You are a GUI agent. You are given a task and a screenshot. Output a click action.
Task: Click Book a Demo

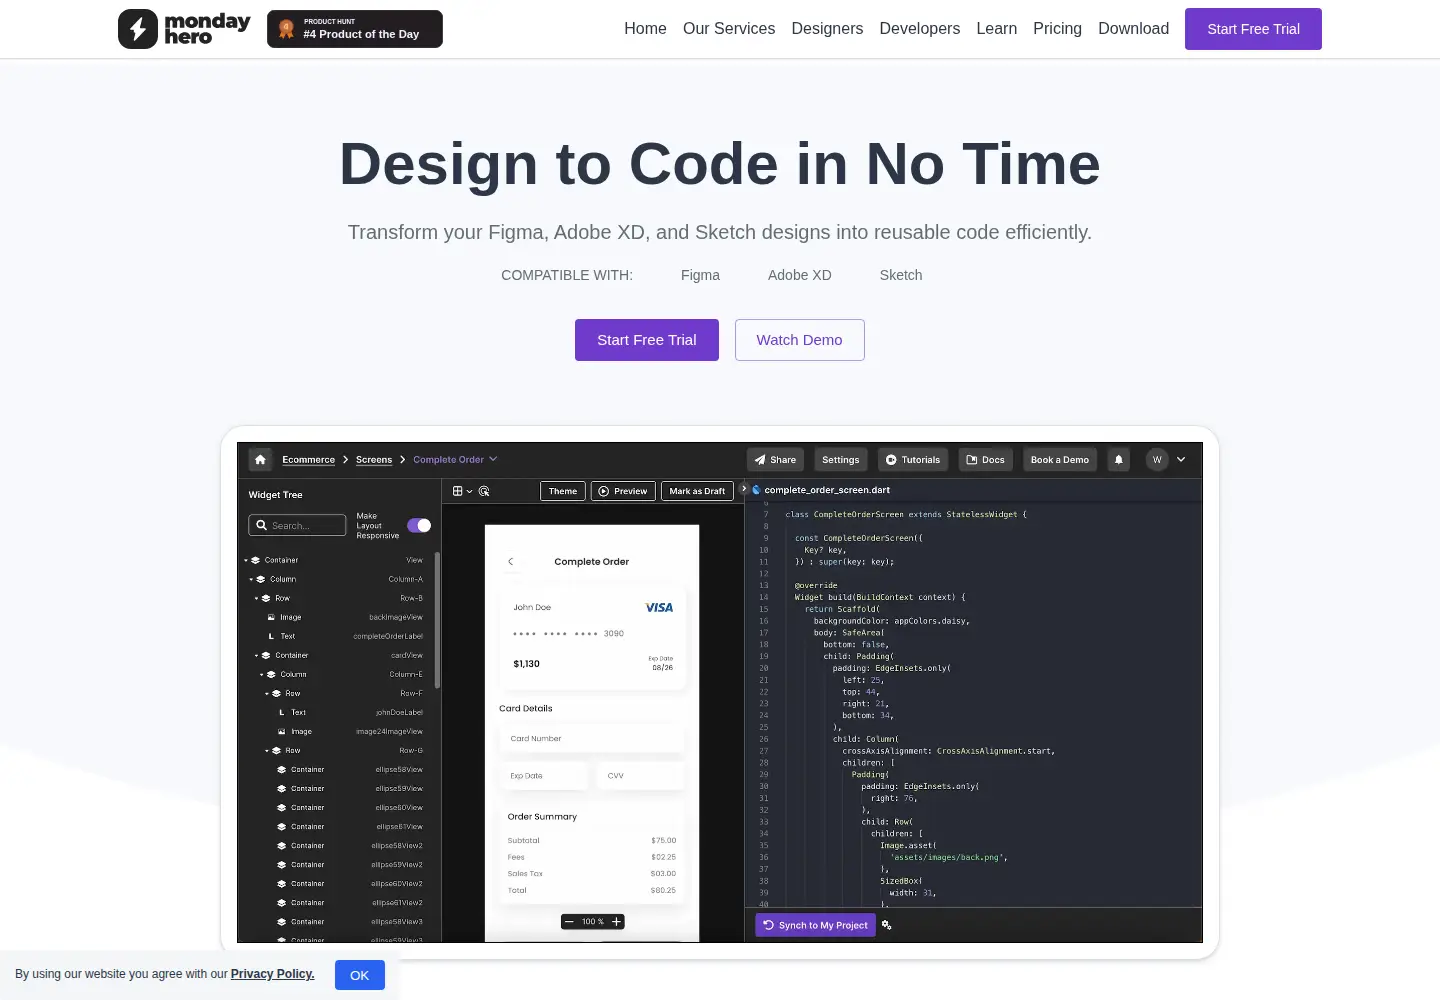pyautogui.click(x=1060, y=460)
